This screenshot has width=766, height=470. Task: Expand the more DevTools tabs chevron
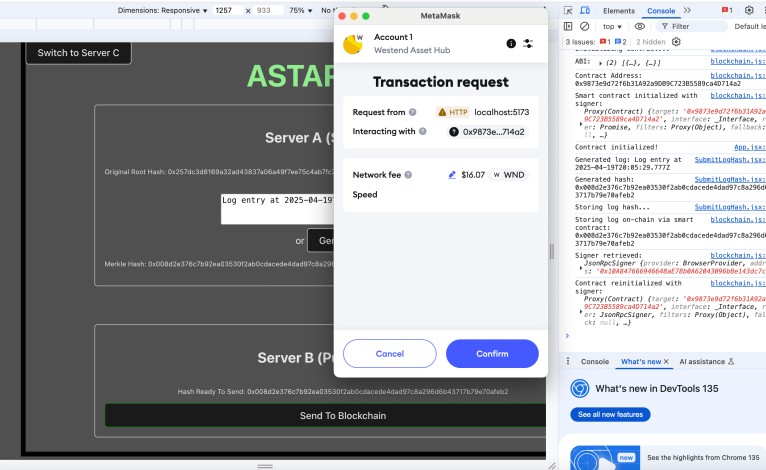pyautogui.click(x=687, y=10)
